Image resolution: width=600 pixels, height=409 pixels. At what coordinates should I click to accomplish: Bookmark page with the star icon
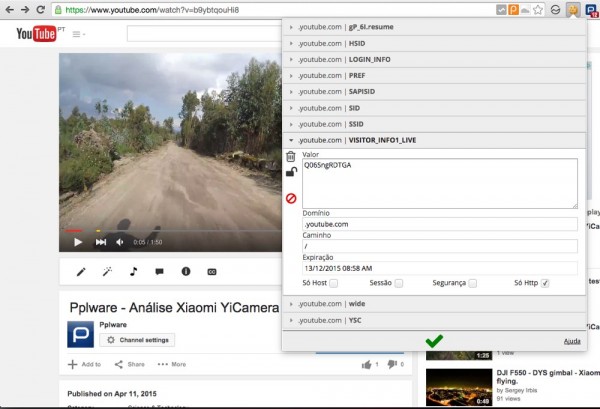tap(538, 10)
